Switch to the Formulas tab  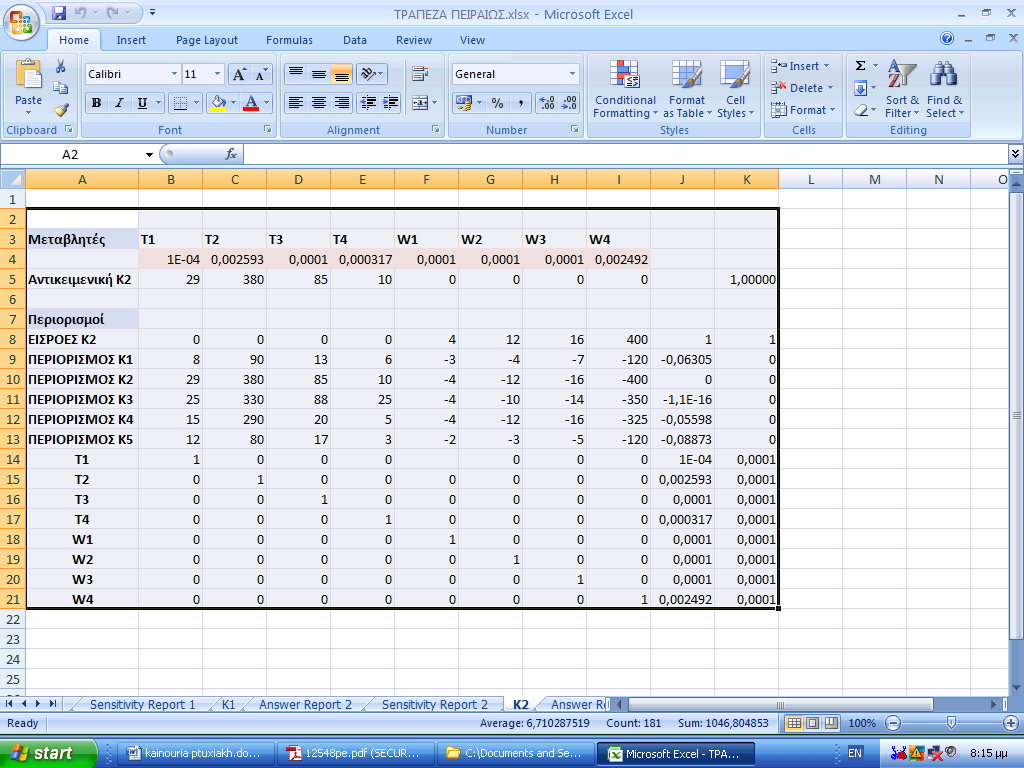click(289, 40)
